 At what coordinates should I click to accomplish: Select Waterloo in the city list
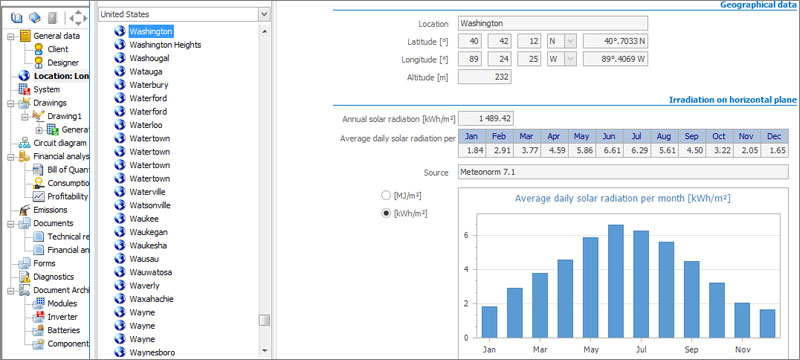point(146,125)
